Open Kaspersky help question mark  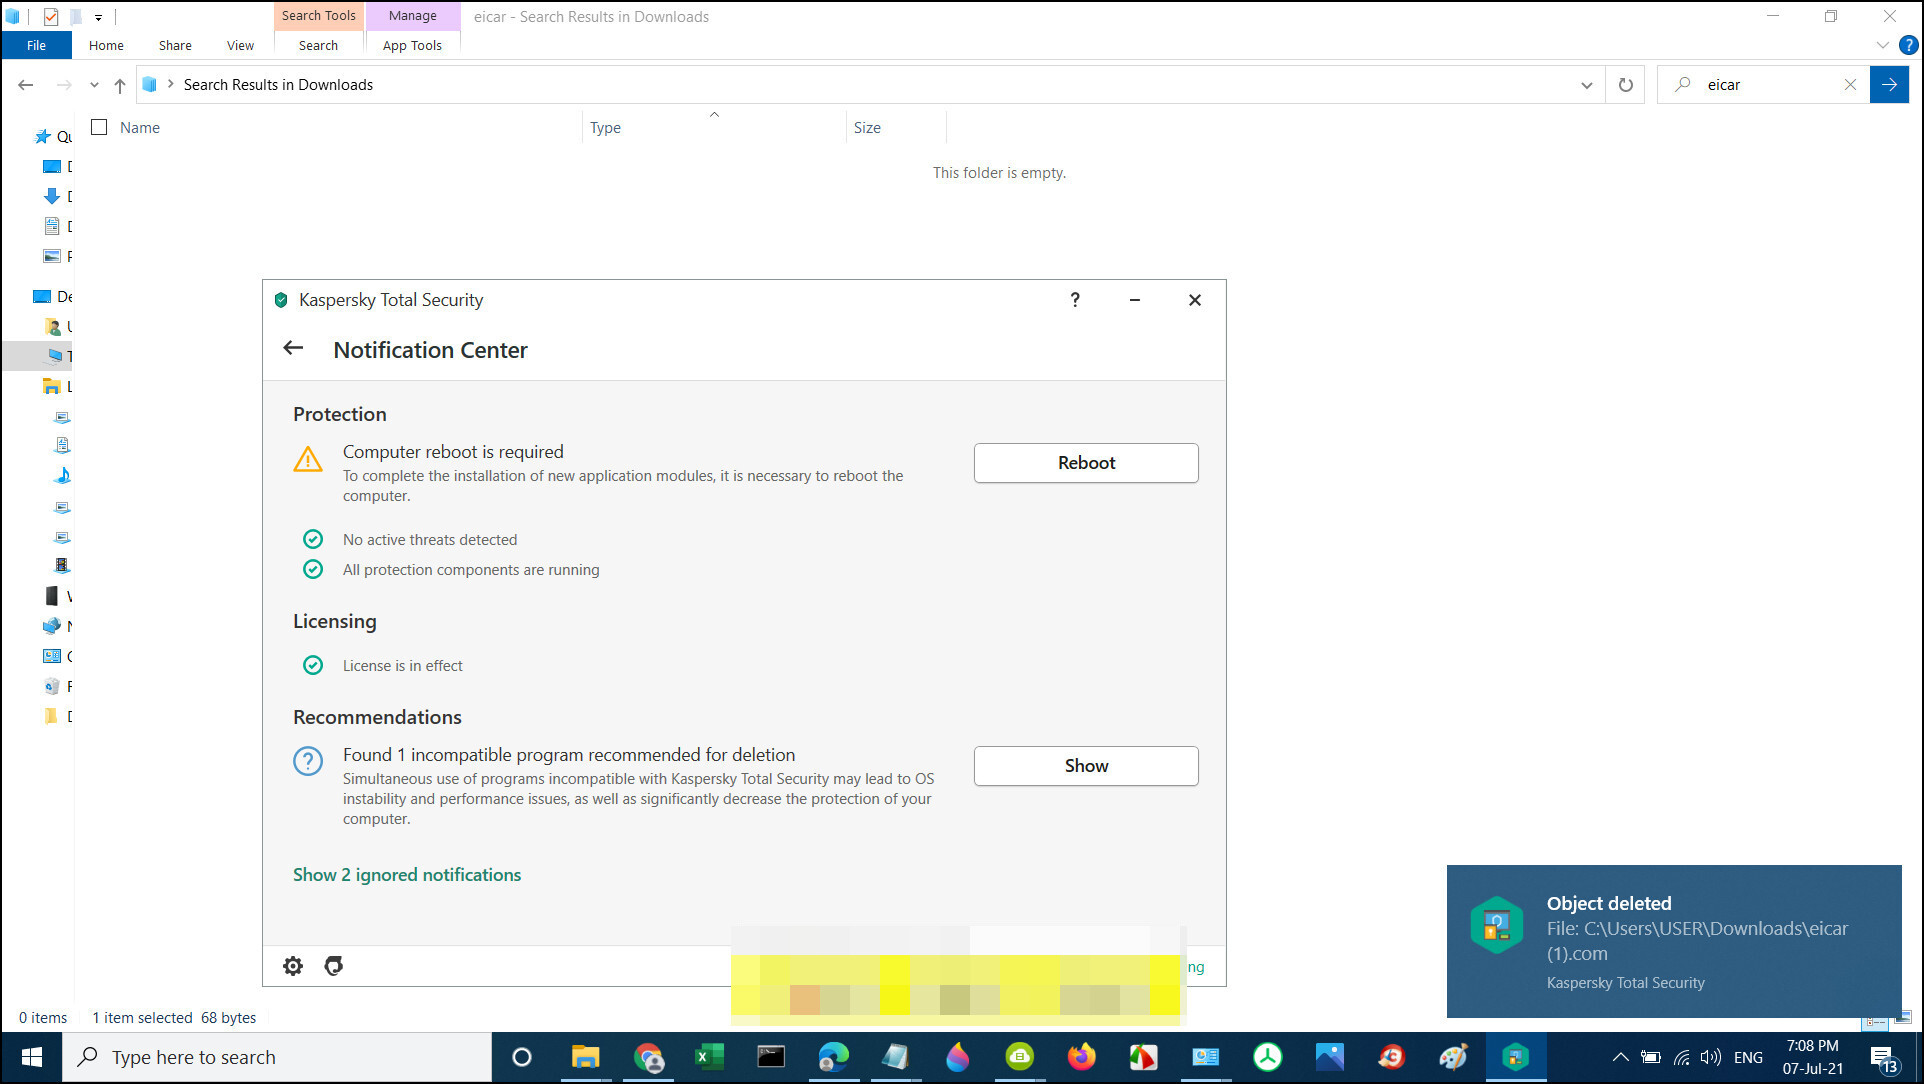(x=1075, y=300)
